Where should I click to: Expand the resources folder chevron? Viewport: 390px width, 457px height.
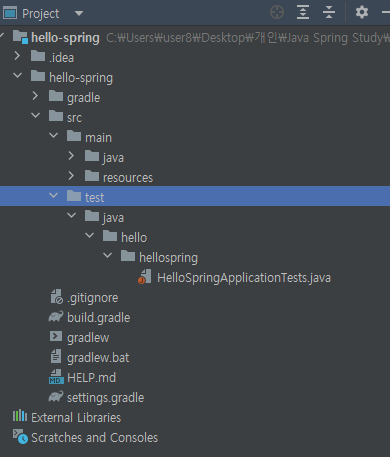(71, 176)
